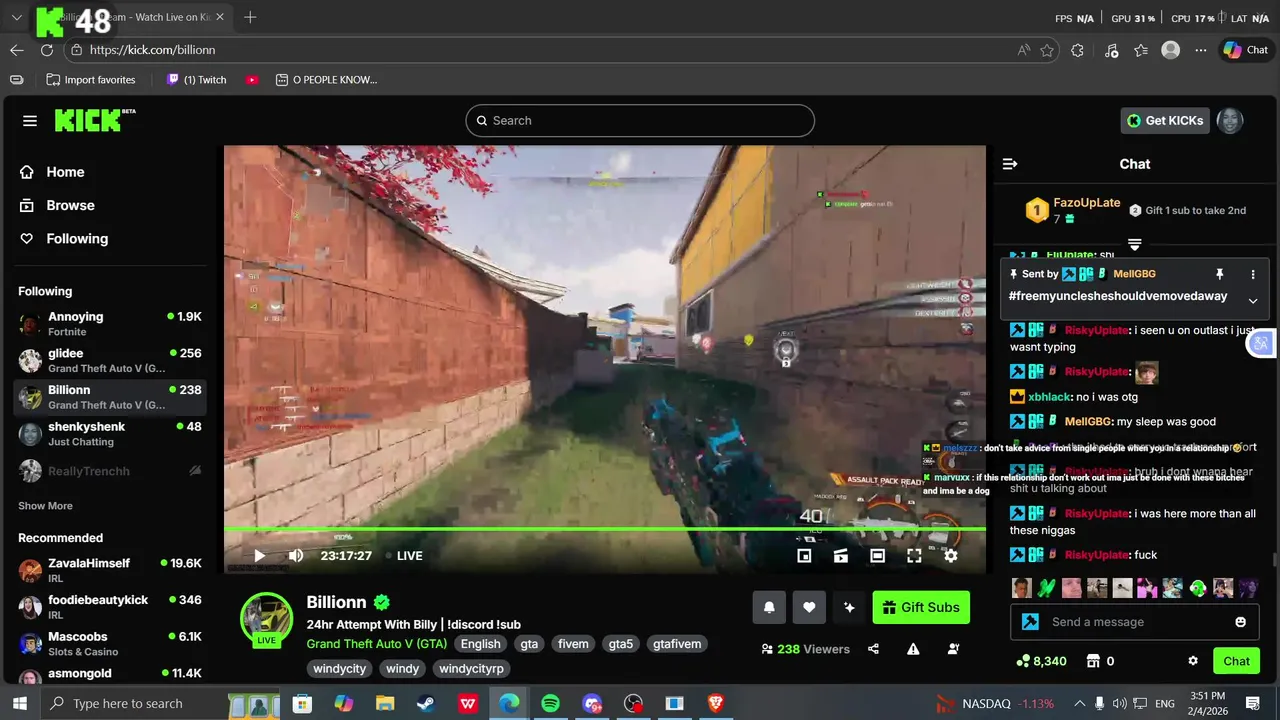Send message with the green Chat button
This screenshot has width=1280, height=720.
point(1237,661)
